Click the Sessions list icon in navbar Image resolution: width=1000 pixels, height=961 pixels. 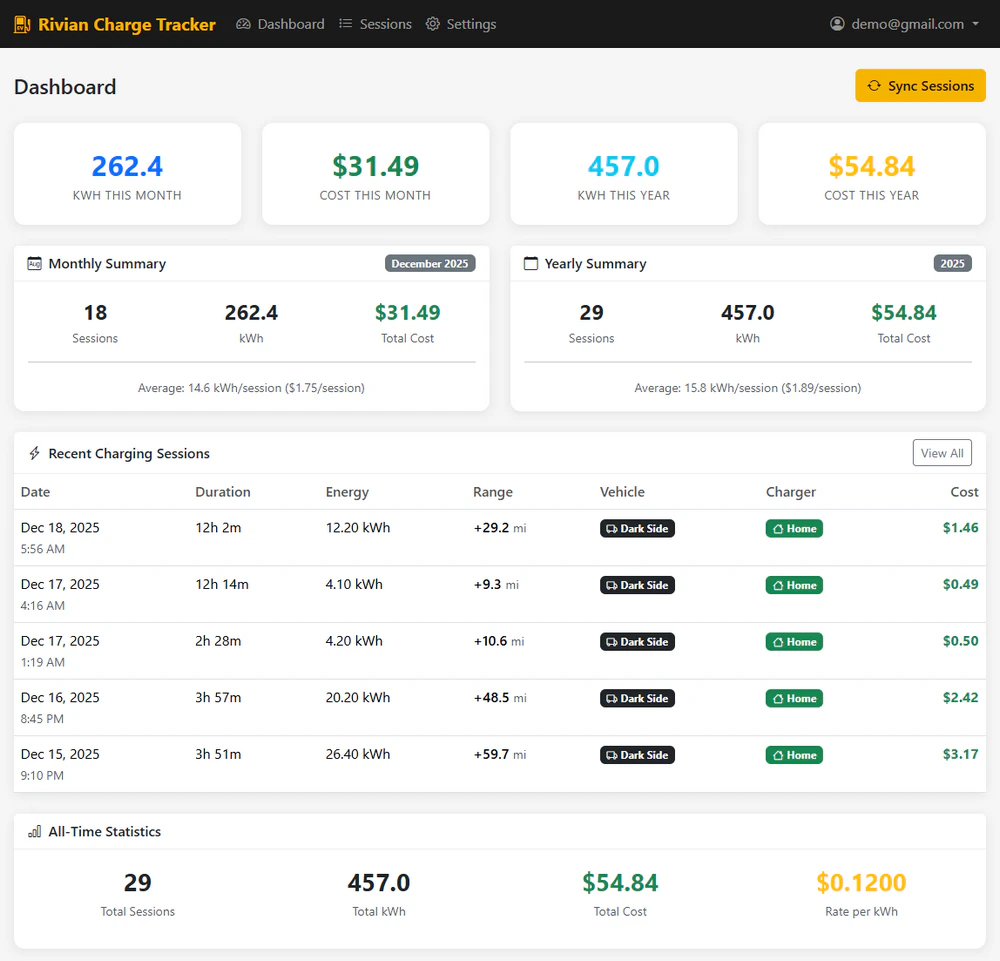pyautogui.click(x=345, y=24)
